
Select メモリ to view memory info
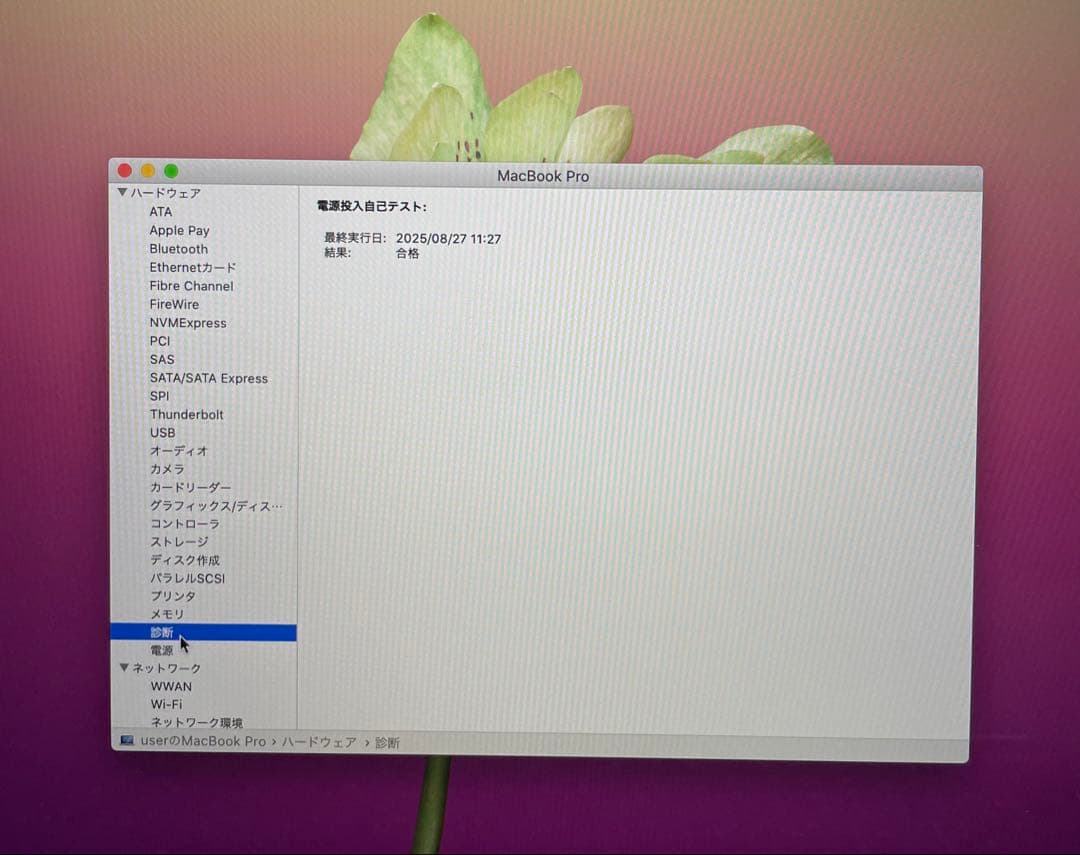point(168,614)
